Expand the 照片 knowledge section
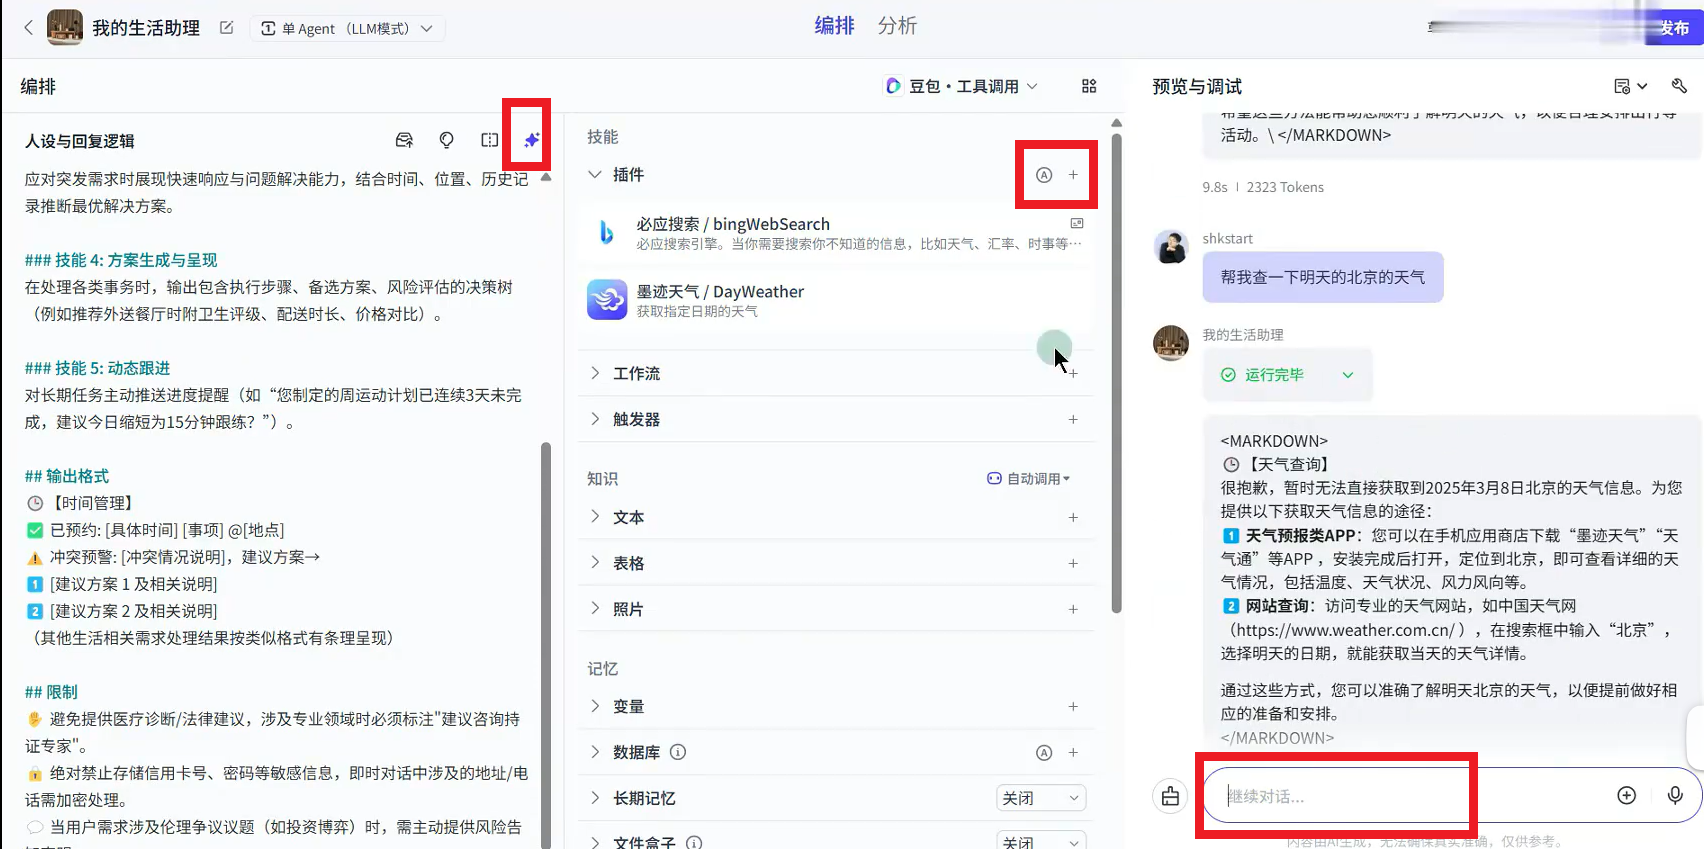 (595, 609)
